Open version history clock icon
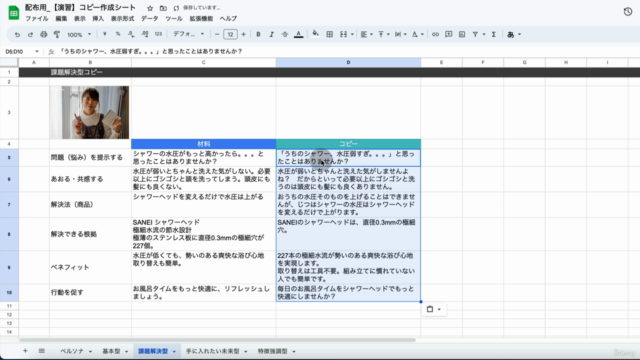Viewport: 640px width, 360px height. tap(628, 11)
